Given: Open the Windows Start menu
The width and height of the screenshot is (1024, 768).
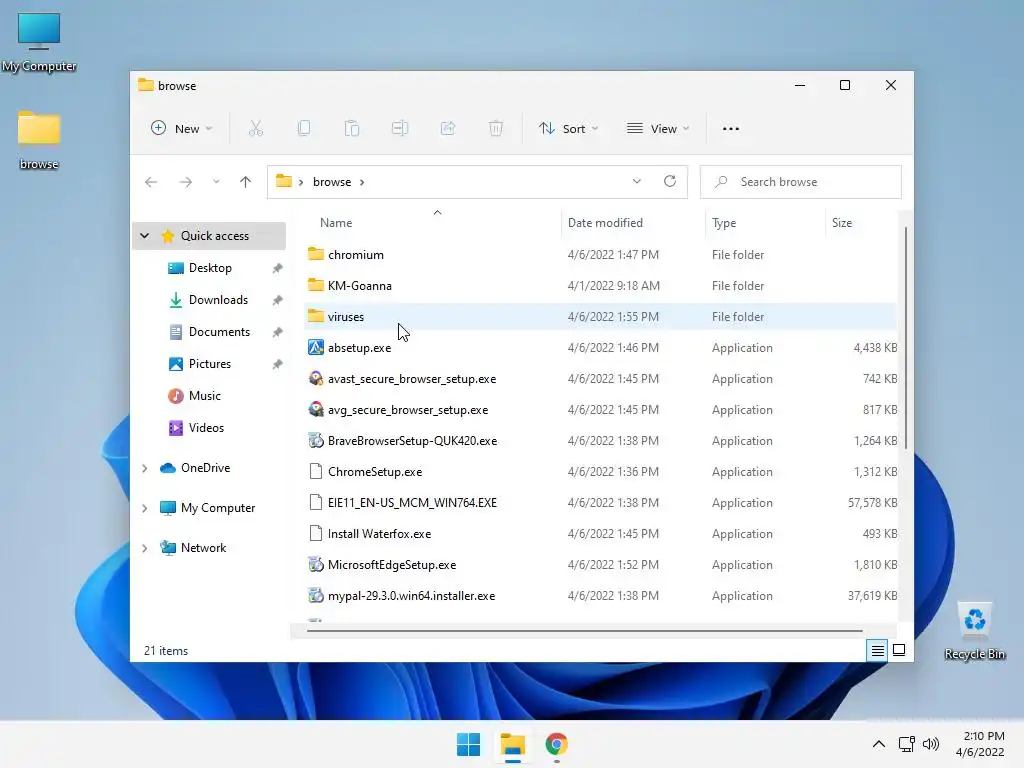Looking at the screenshot, I should point(468,744).
